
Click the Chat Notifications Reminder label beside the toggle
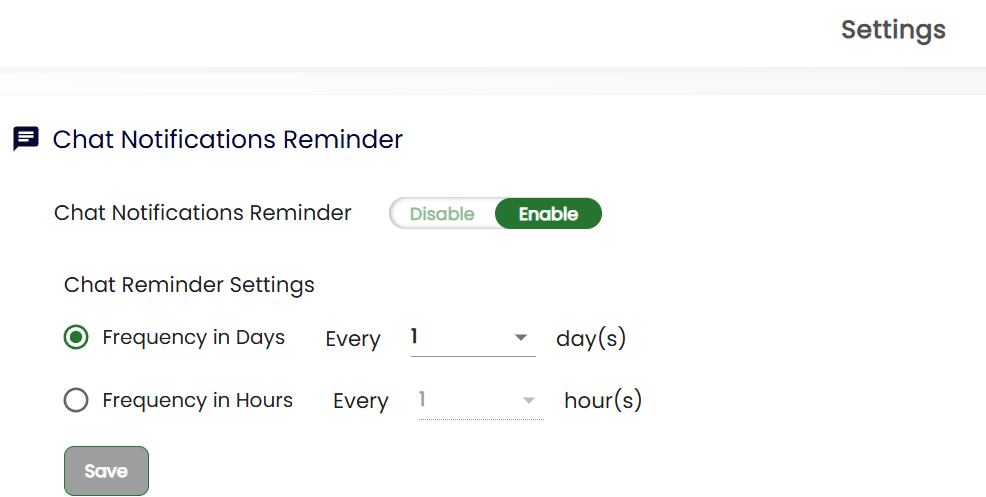203,213
